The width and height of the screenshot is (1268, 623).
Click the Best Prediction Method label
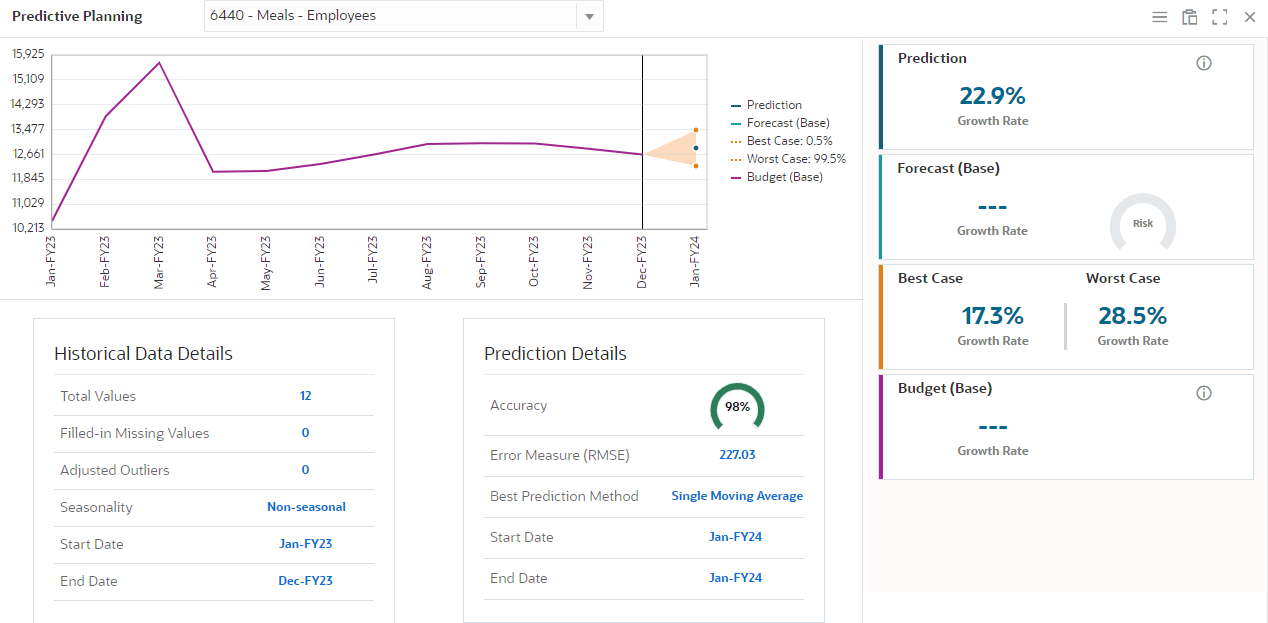564,496
